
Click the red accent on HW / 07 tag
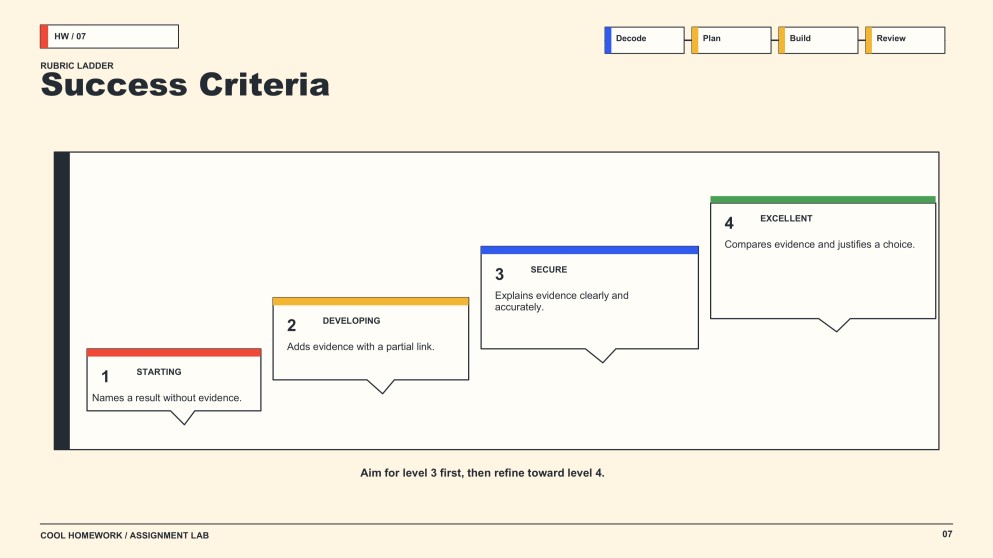tap(44, 36)
